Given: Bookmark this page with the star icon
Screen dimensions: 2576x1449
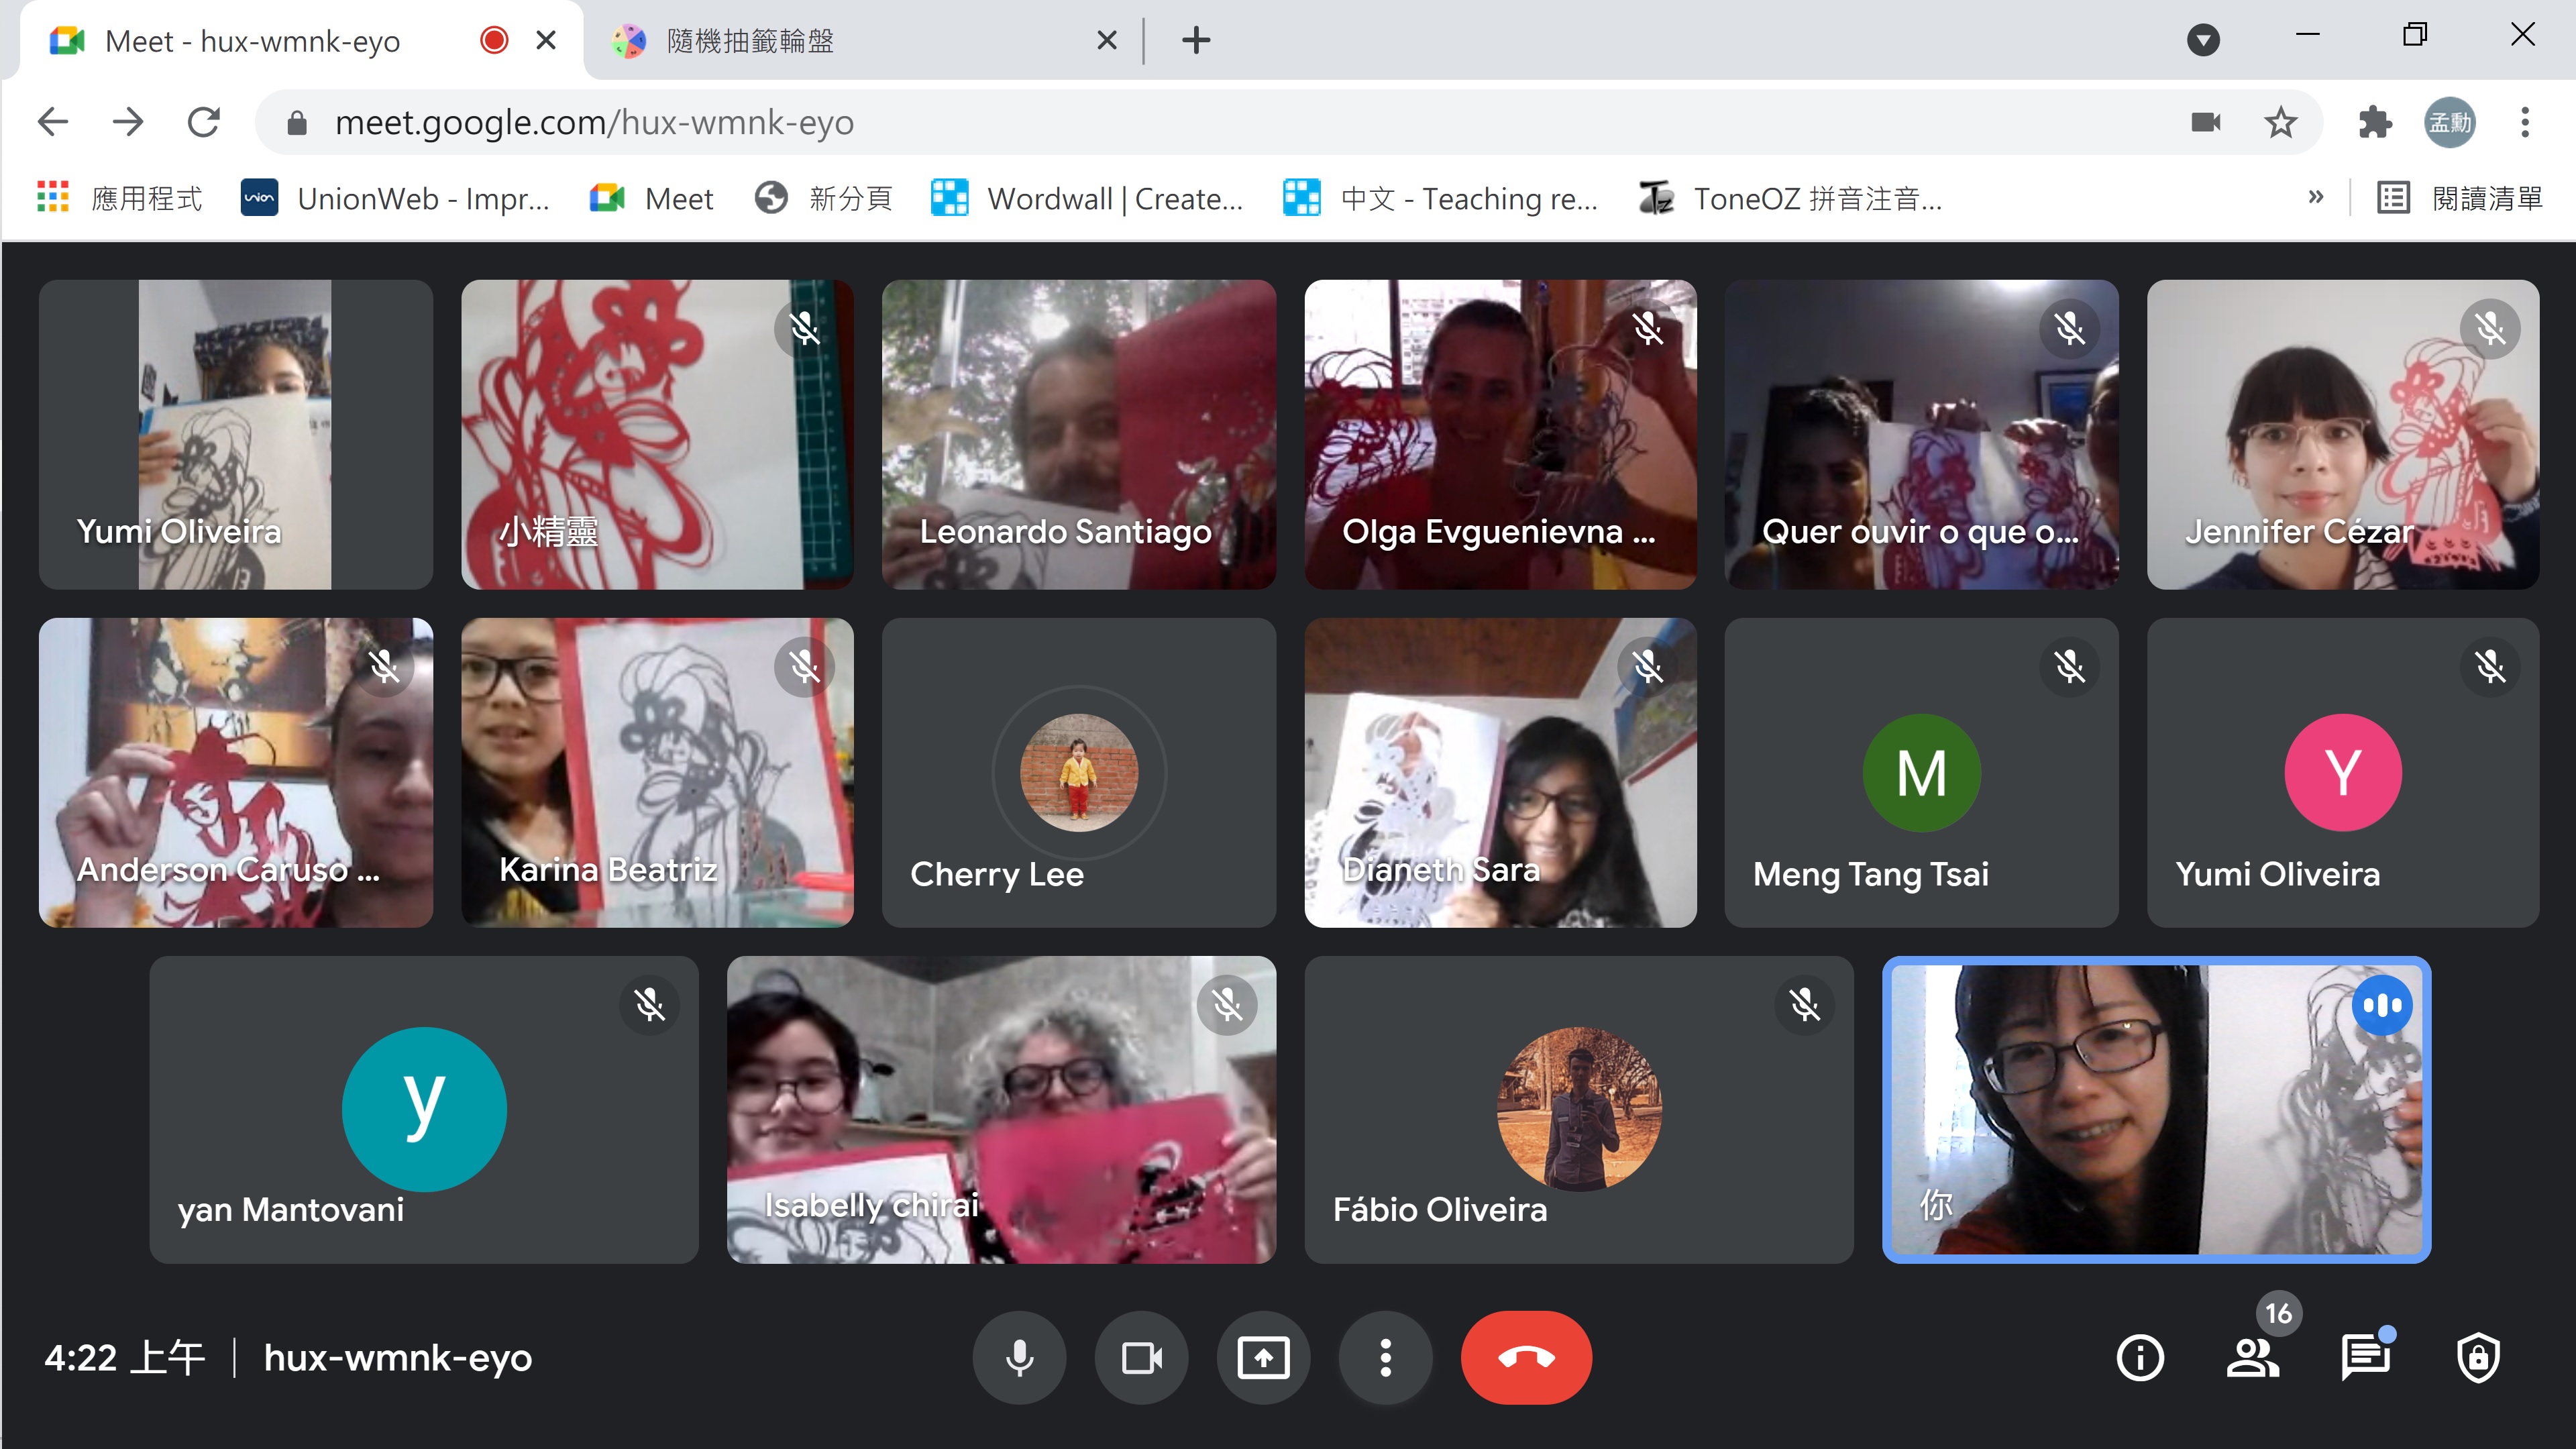Looking at the screenshot, I should [x=2280, y=123].
